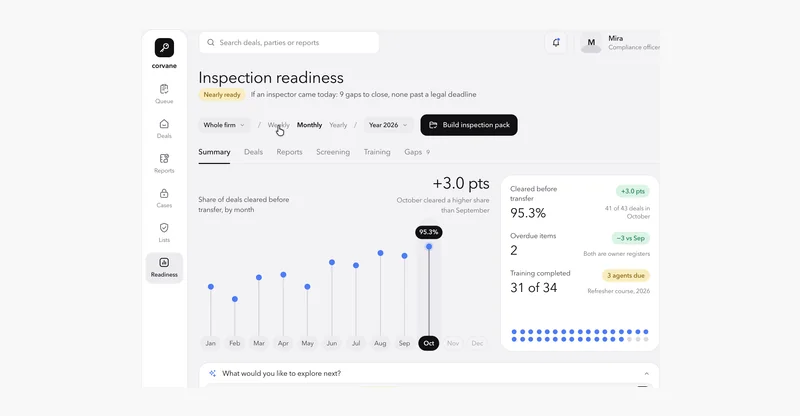Click '41 of 43 deals in October' text

[x=627, y=212]
